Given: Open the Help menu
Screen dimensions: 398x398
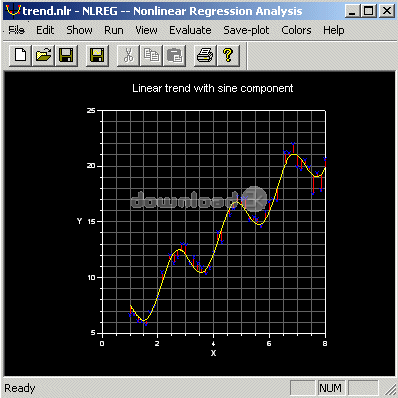Looking at the screenshot, I should point(333,30).
